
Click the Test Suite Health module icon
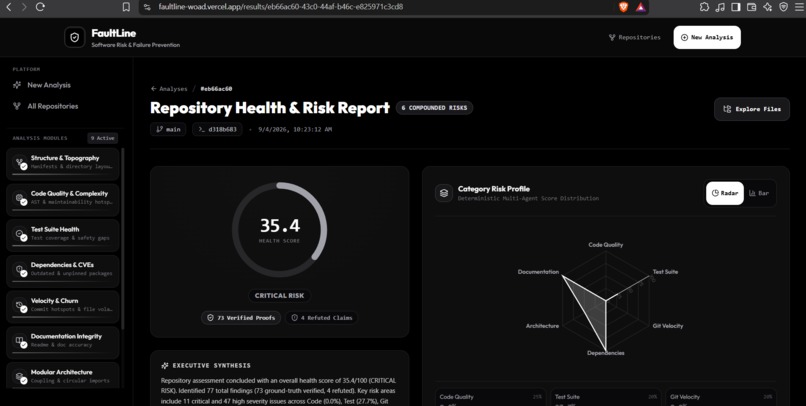[20, 234]
